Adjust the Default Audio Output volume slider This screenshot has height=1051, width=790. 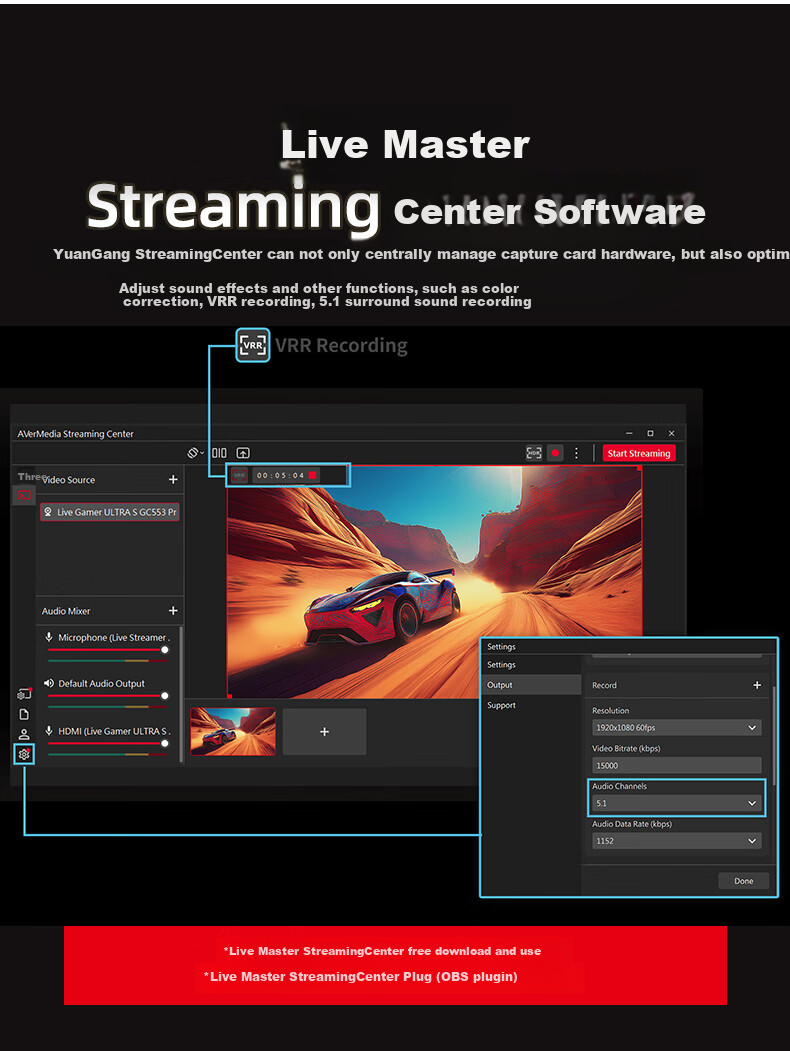click(x=107, y=696)
